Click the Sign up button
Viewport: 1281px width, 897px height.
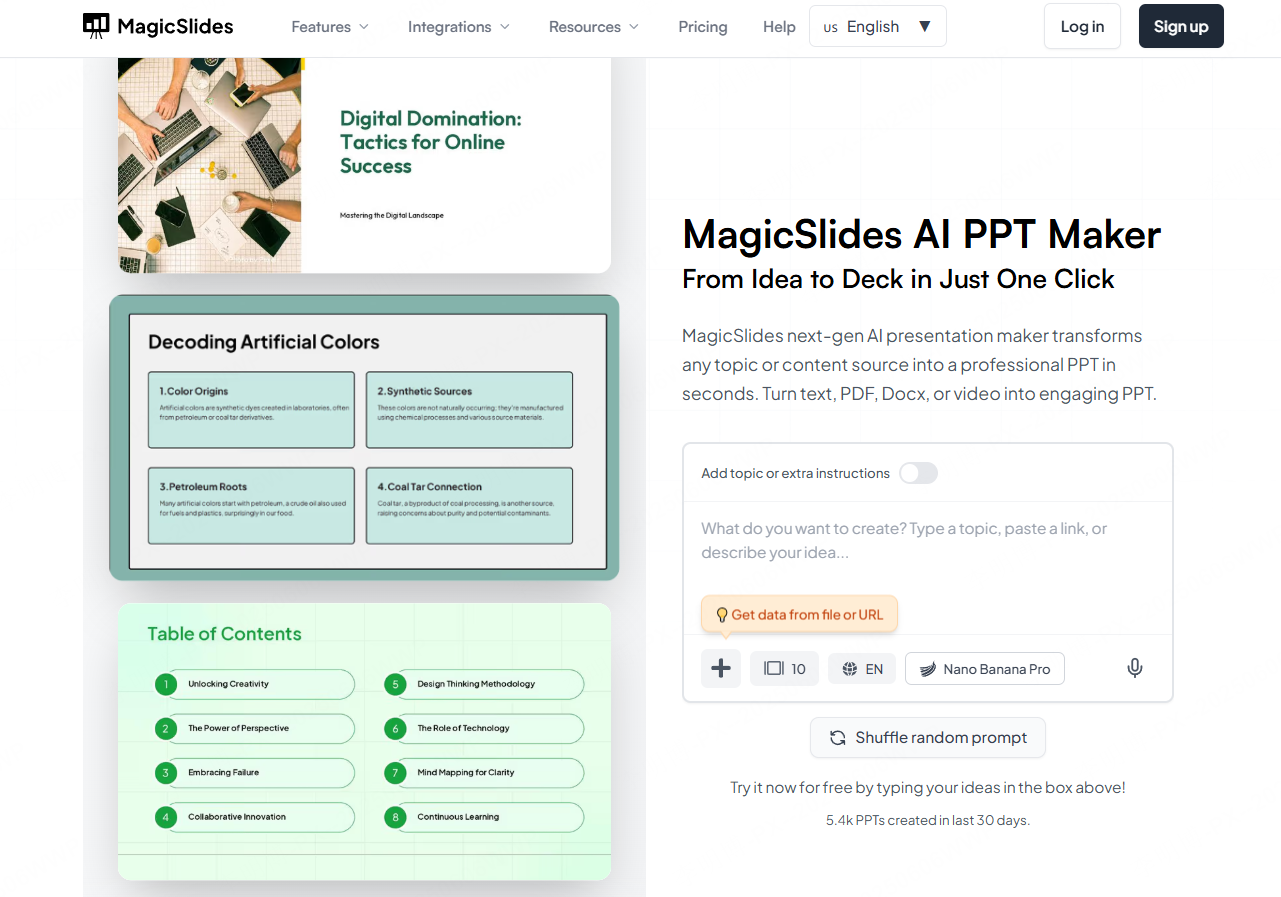pos(1180,26)
